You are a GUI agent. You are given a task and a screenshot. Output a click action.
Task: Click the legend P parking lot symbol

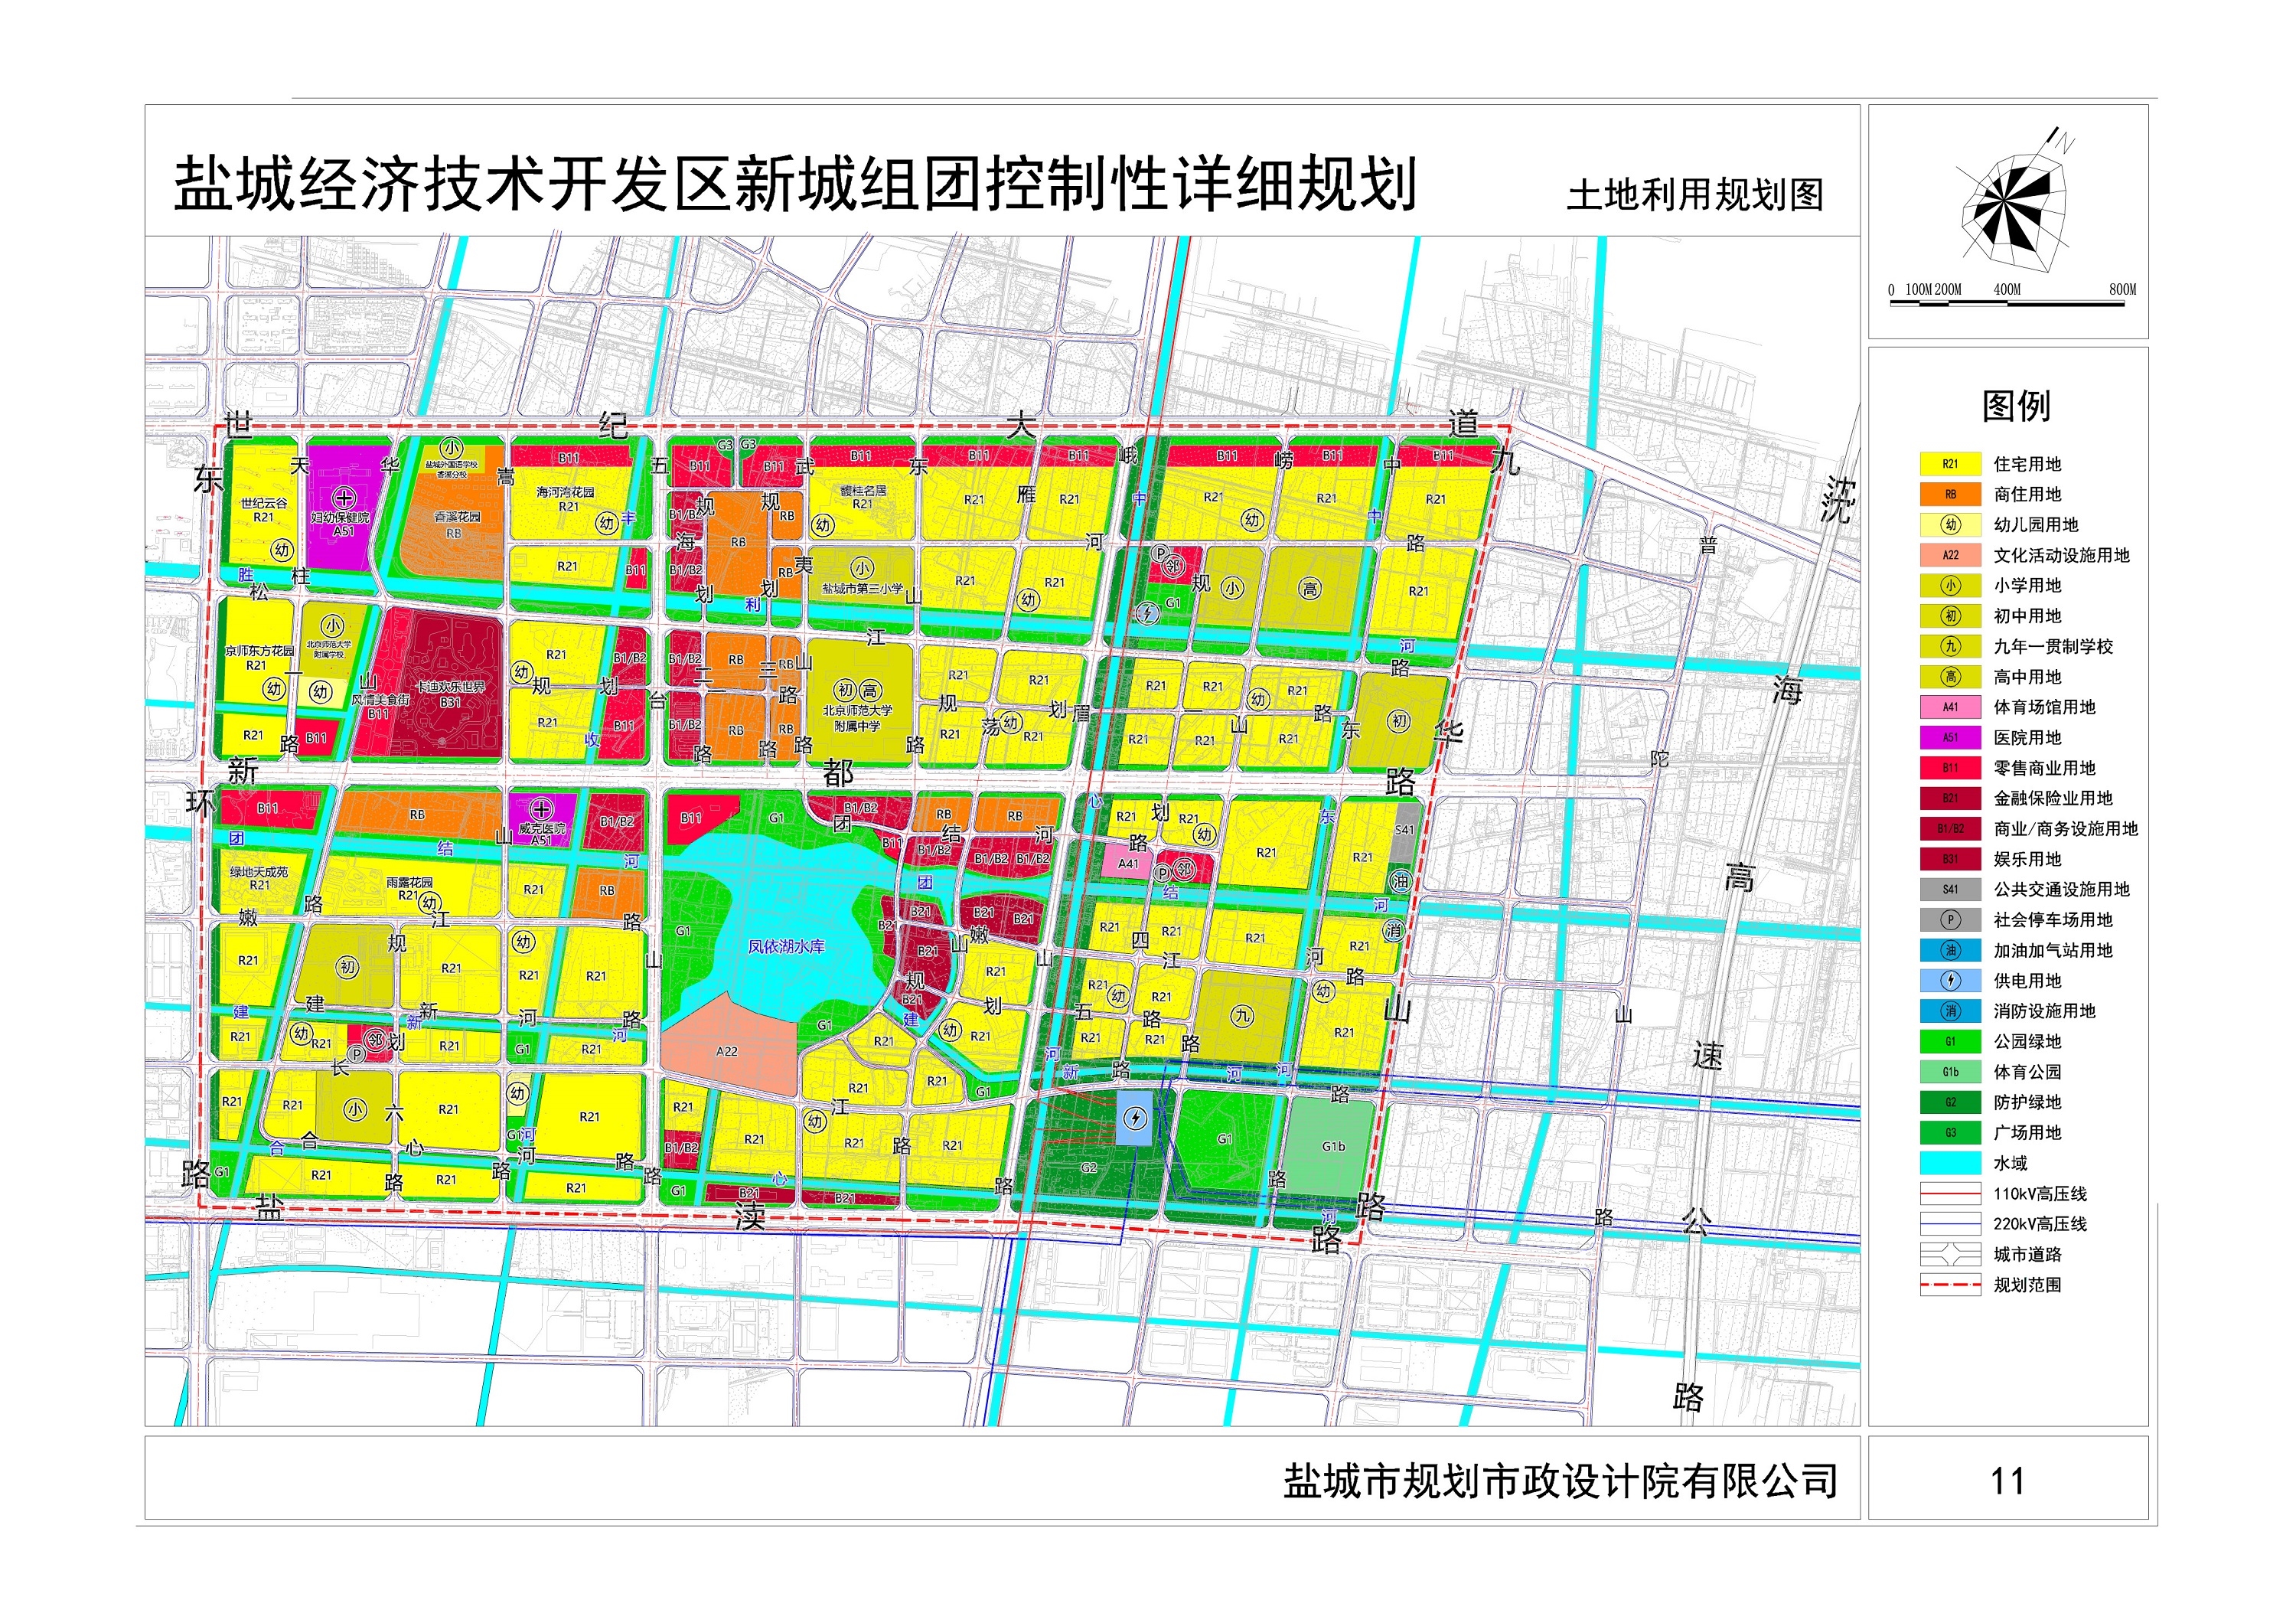pyautogui.click(x=1950, y=920)
